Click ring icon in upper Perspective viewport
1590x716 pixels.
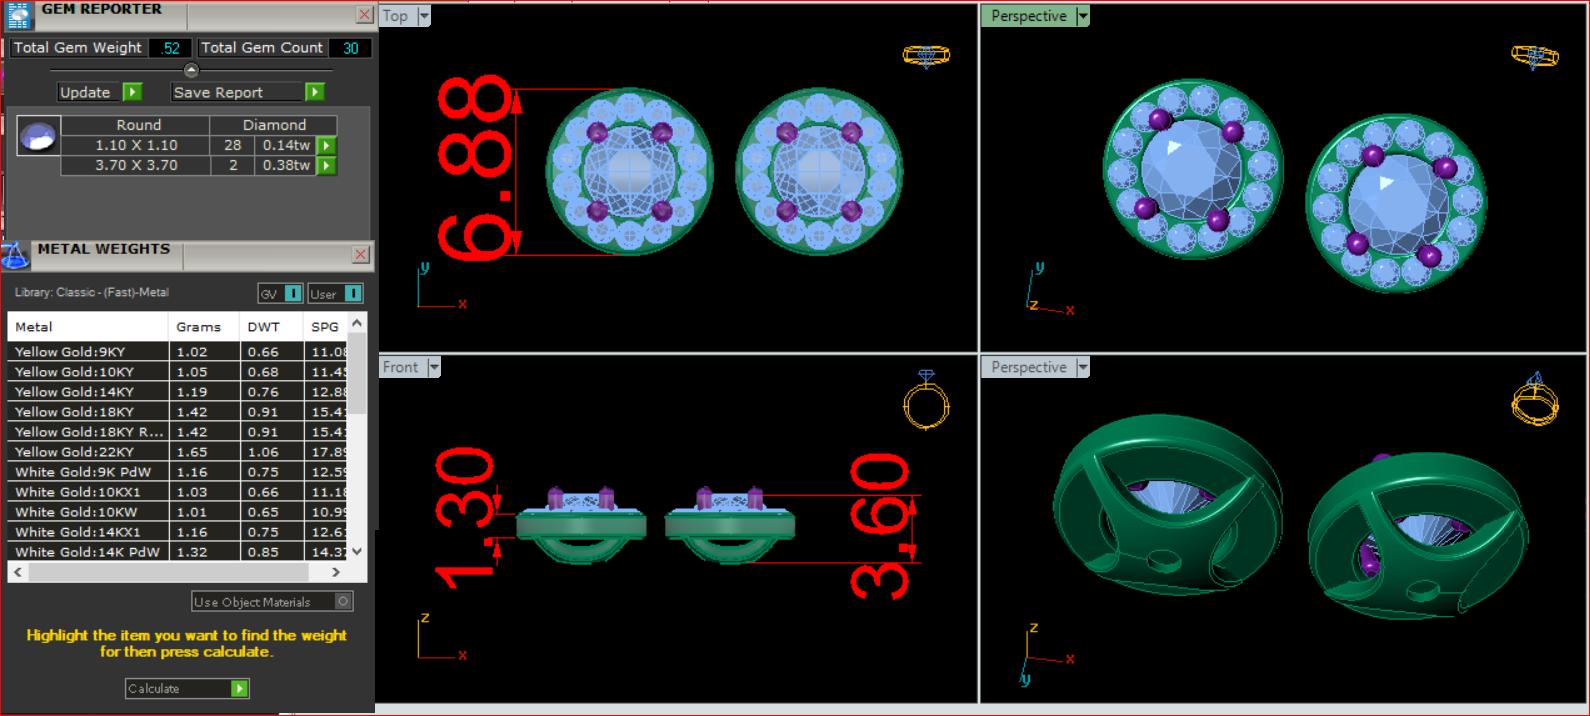(1534, 56)
